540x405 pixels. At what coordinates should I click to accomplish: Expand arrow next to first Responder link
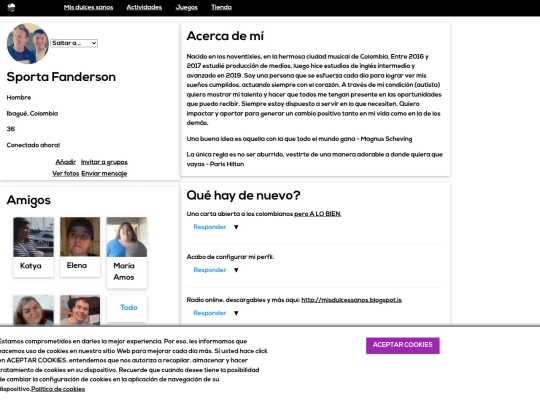coord(236,227)
